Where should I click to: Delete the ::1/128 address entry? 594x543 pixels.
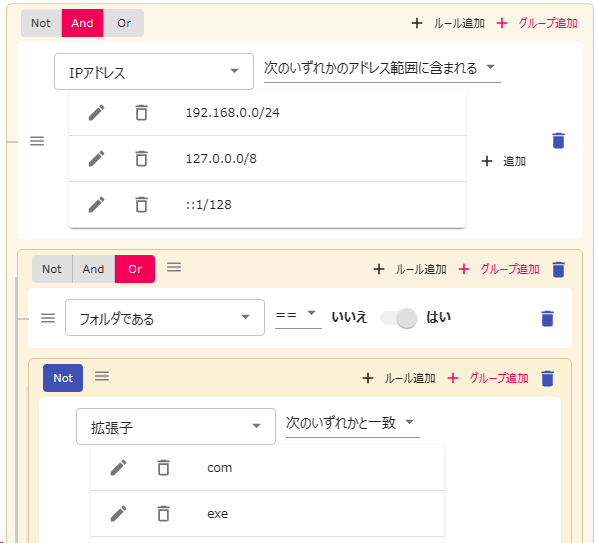pyautogui.click(x=141, y=205)
